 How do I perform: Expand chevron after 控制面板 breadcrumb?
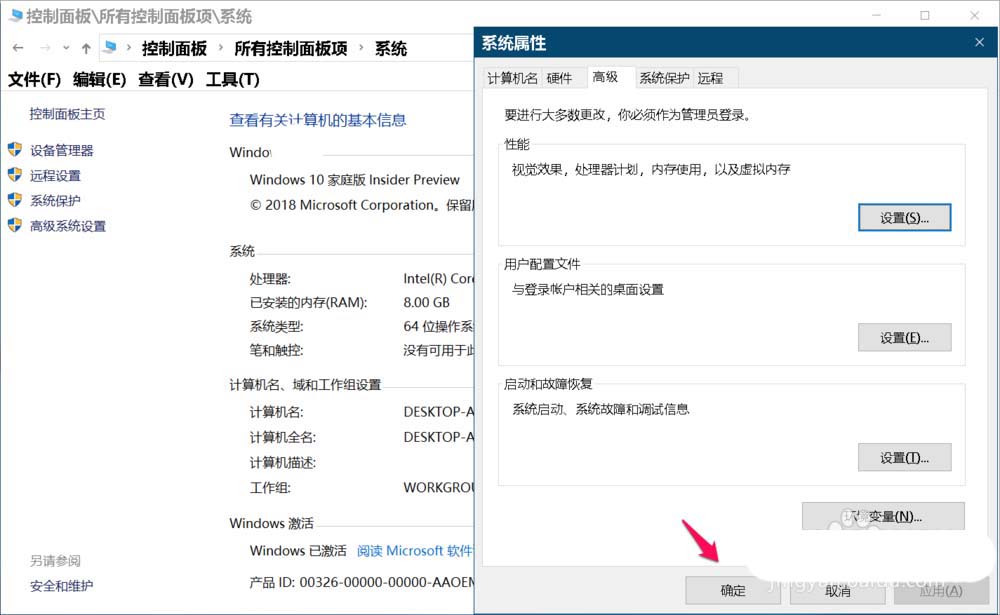(220, 49)
